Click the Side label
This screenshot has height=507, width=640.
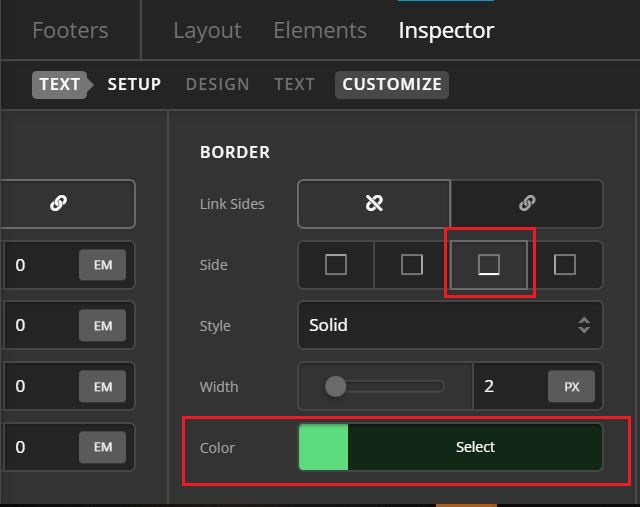[213, 265]
